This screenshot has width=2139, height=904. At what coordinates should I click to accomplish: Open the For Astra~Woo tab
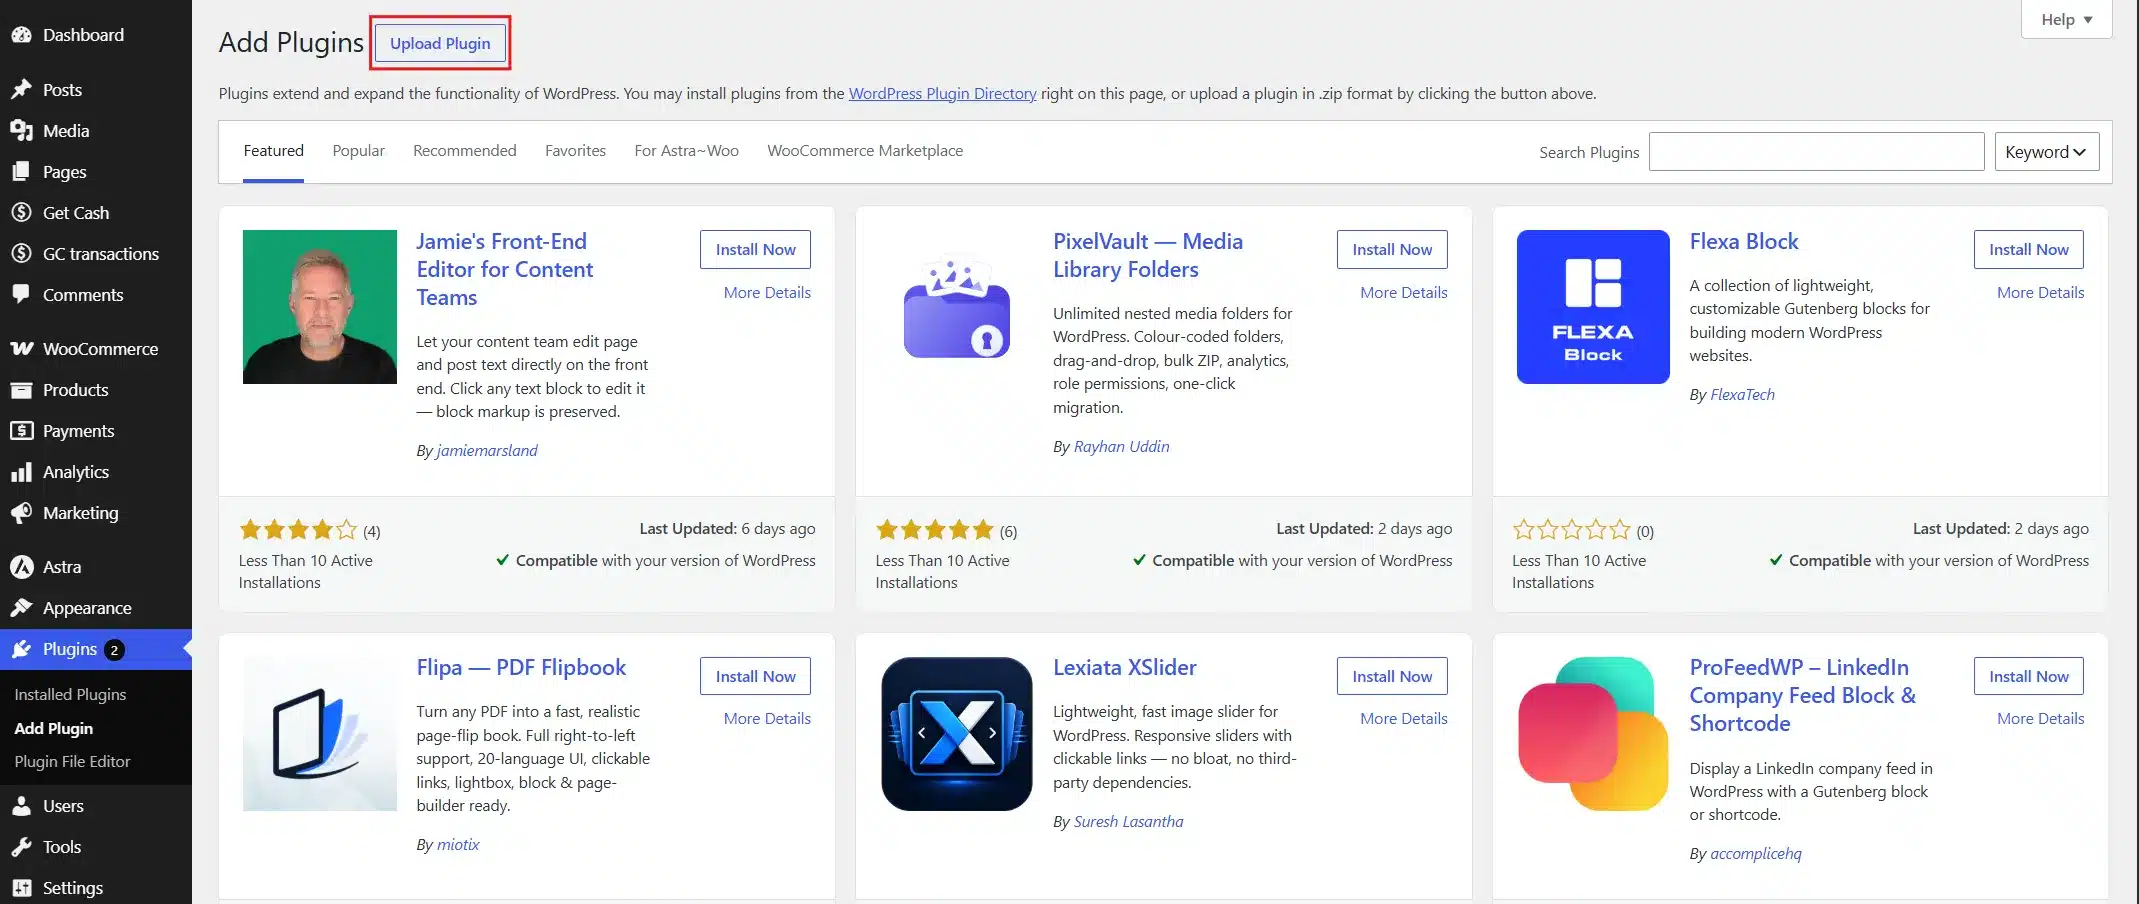coord(687,151)
